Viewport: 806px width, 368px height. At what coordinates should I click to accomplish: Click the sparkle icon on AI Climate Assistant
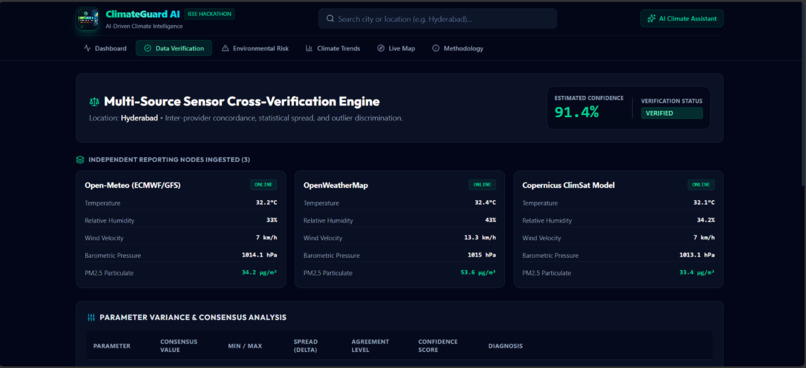coord(651,19)
